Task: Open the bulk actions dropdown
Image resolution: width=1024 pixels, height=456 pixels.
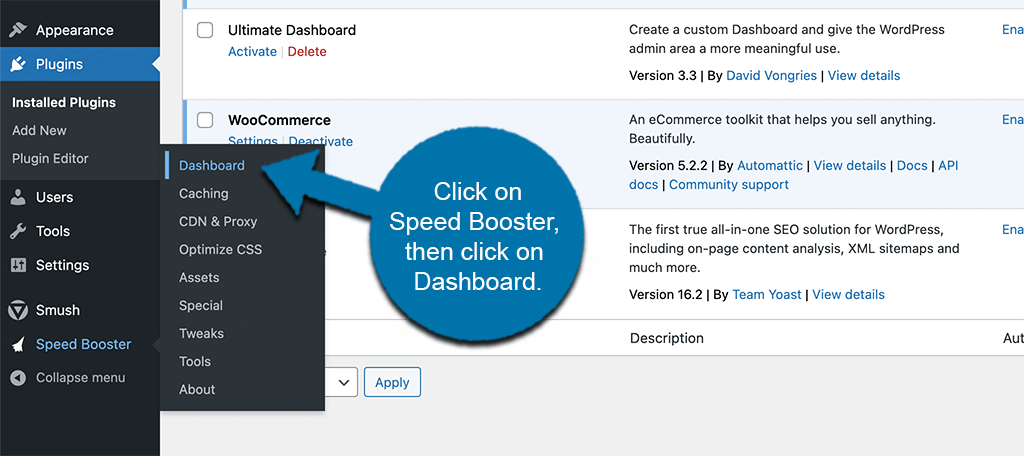Action: click(341, 382)
